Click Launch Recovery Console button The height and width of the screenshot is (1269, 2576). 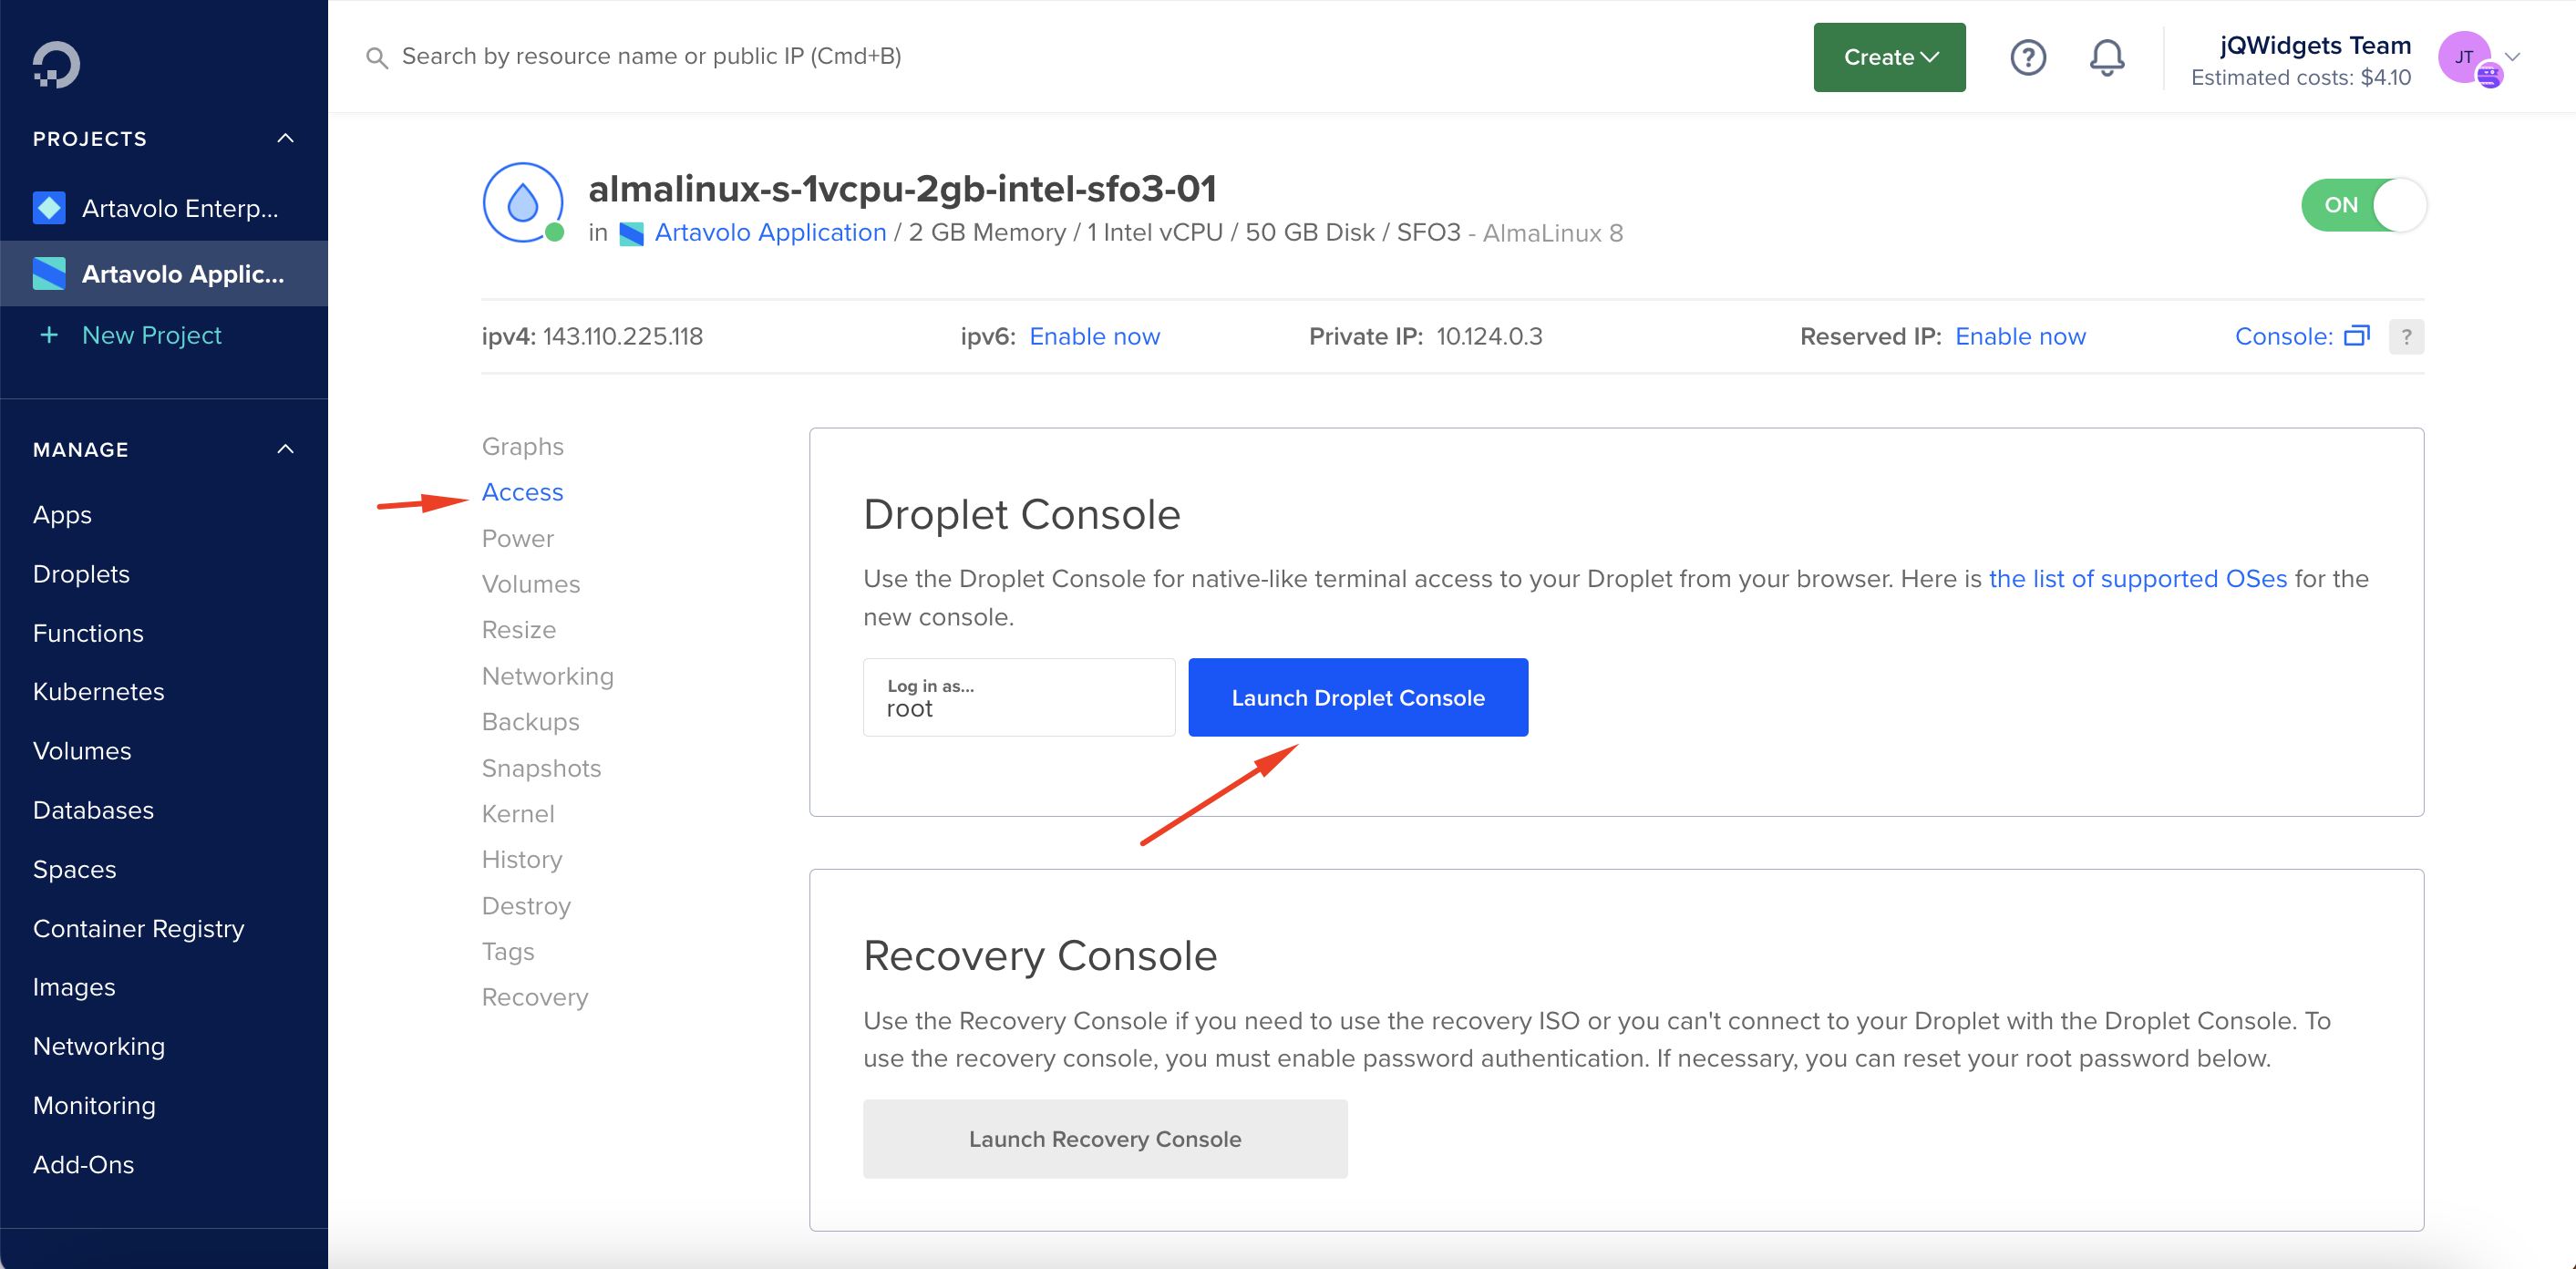click(1104, 1139)
